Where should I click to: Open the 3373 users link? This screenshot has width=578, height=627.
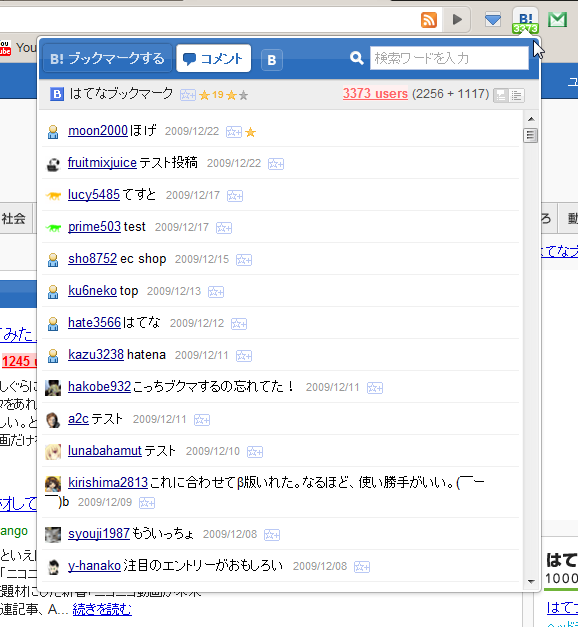[x=375, y=94]
